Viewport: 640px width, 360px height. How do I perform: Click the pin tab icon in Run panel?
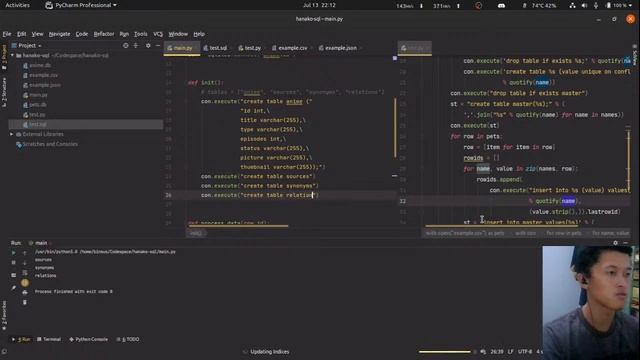[13, 287]
